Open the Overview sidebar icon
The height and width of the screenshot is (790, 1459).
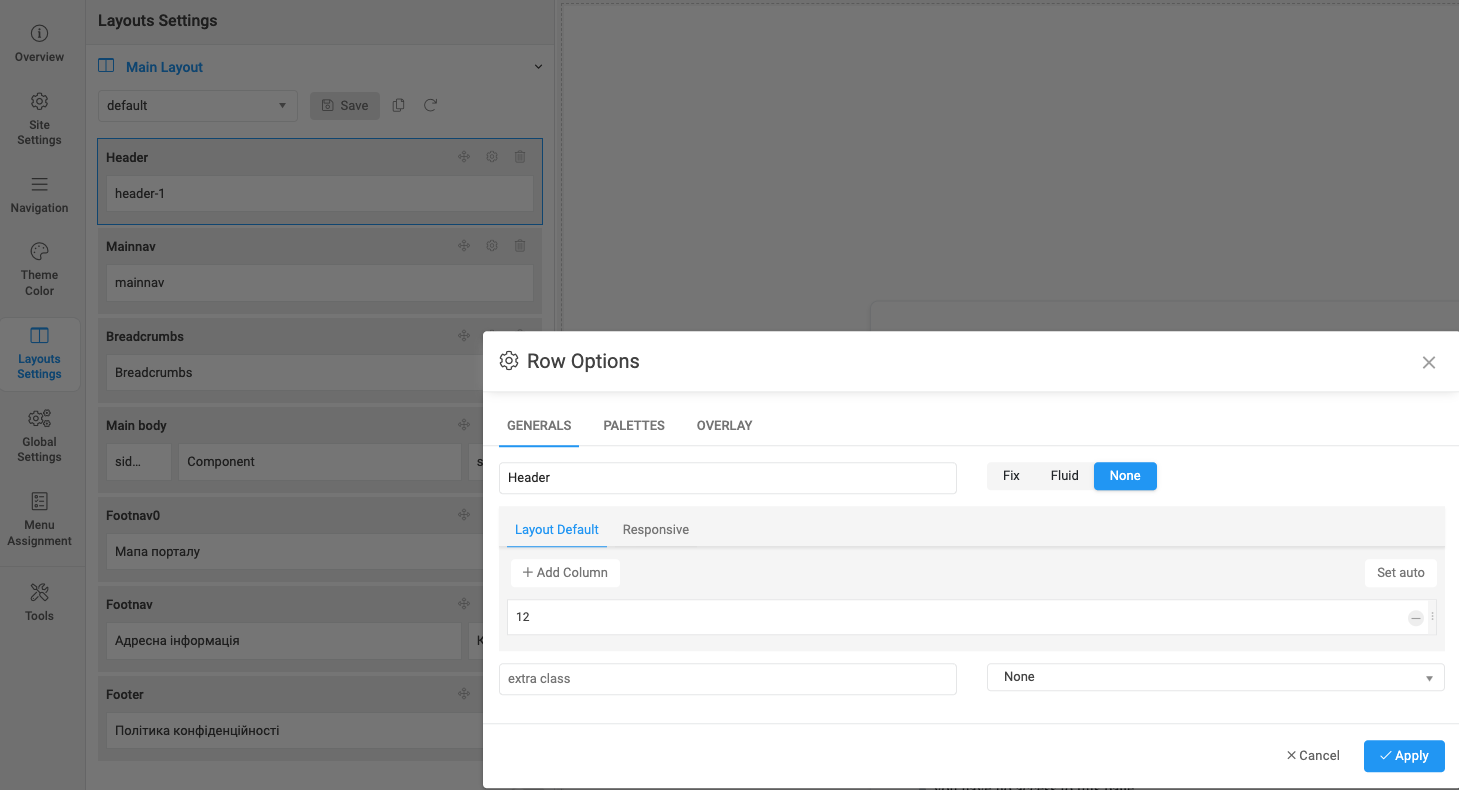(39, 34)
